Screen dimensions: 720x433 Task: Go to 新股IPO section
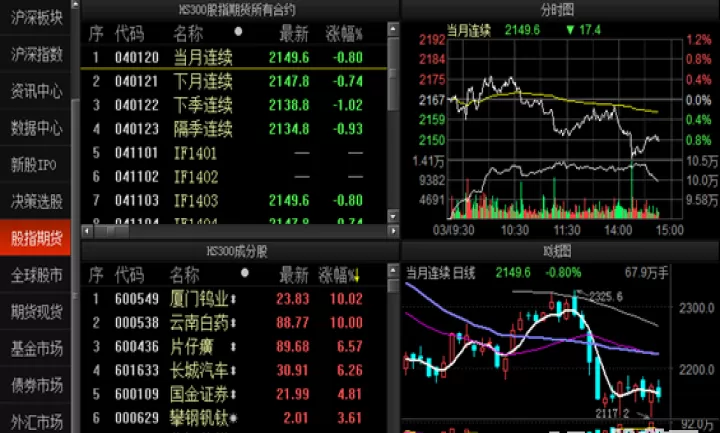click(x=36, y=164)
